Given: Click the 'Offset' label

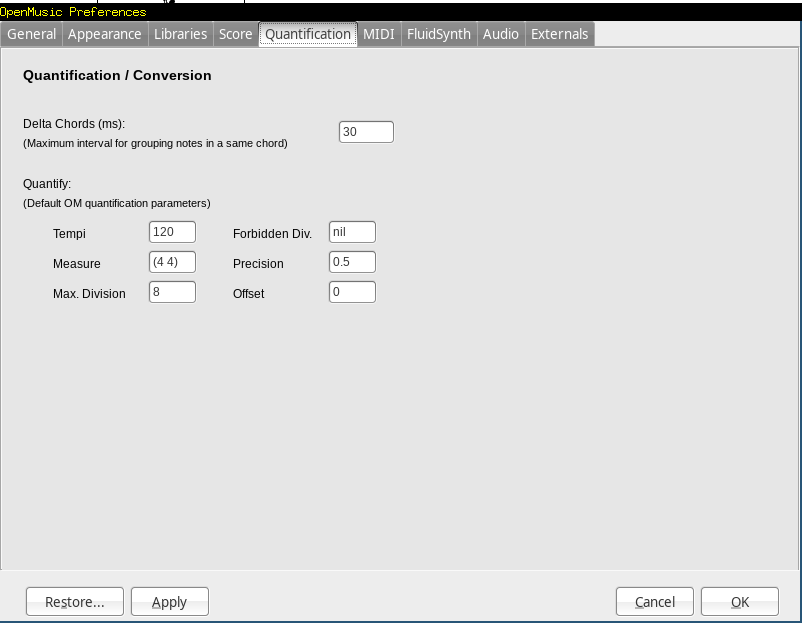Looking at the screenshot, I should point(249,294).
